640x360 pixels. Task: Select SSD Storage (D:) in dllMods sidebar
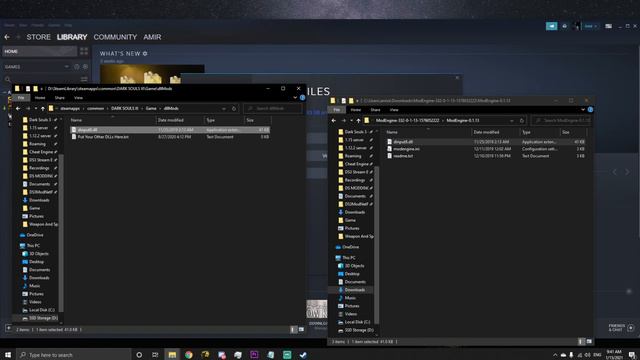tap(40, 318)
